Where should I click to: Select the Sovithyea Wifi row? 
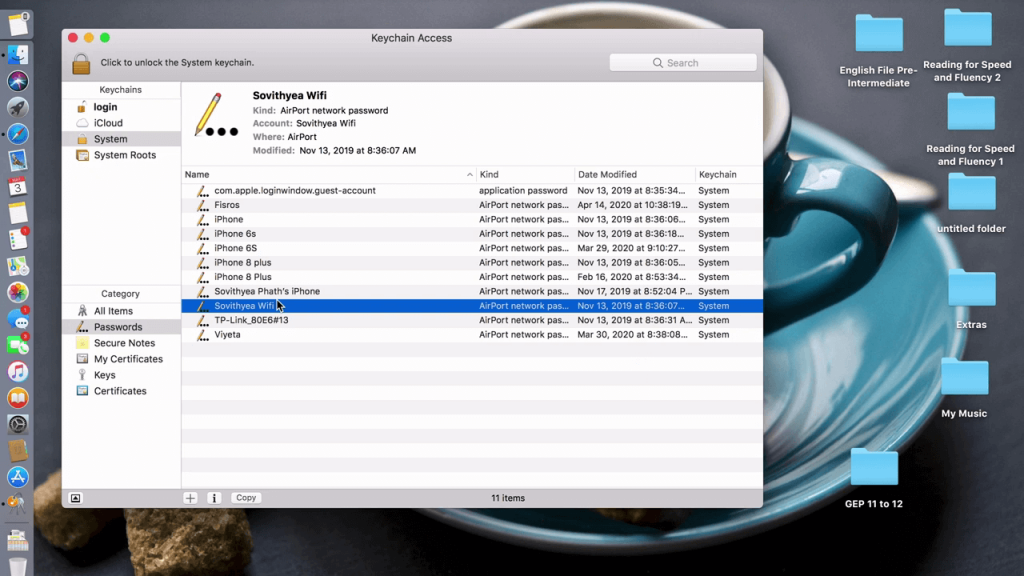coord(472,306)
